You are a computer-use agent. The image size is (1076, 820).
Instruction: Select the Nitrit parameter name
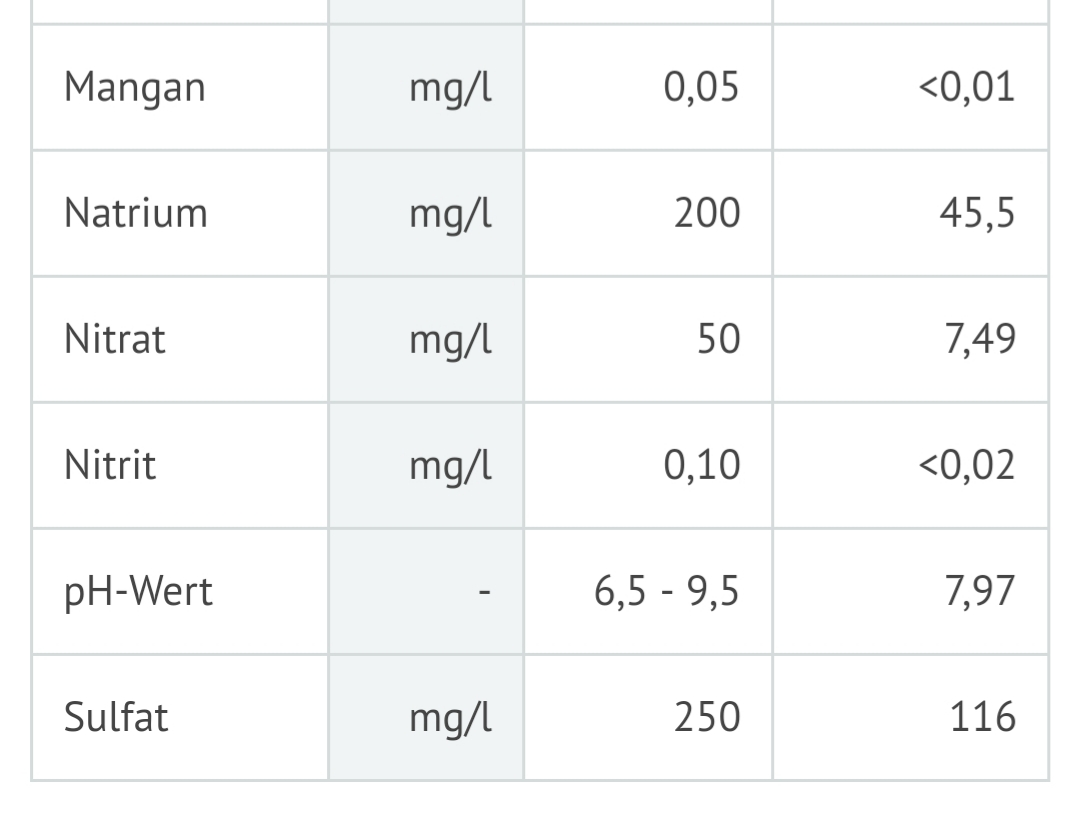pos(110,465)
